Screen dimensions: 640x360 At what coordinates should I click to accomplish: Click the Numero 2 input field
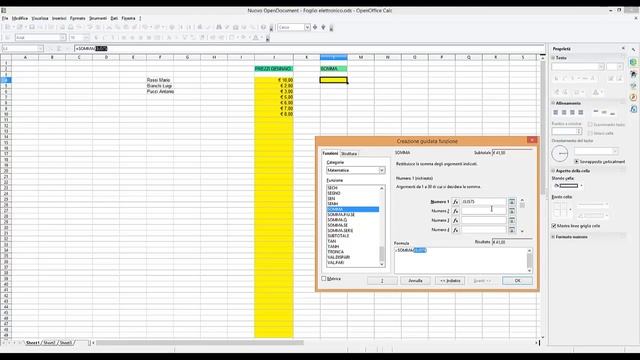tap(484, 211)
